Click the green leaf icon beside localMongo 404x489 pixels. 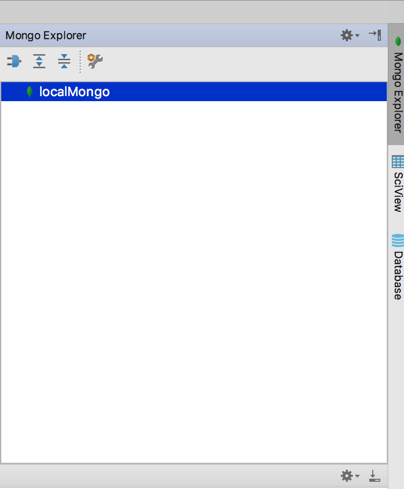[x=29, y=92]
